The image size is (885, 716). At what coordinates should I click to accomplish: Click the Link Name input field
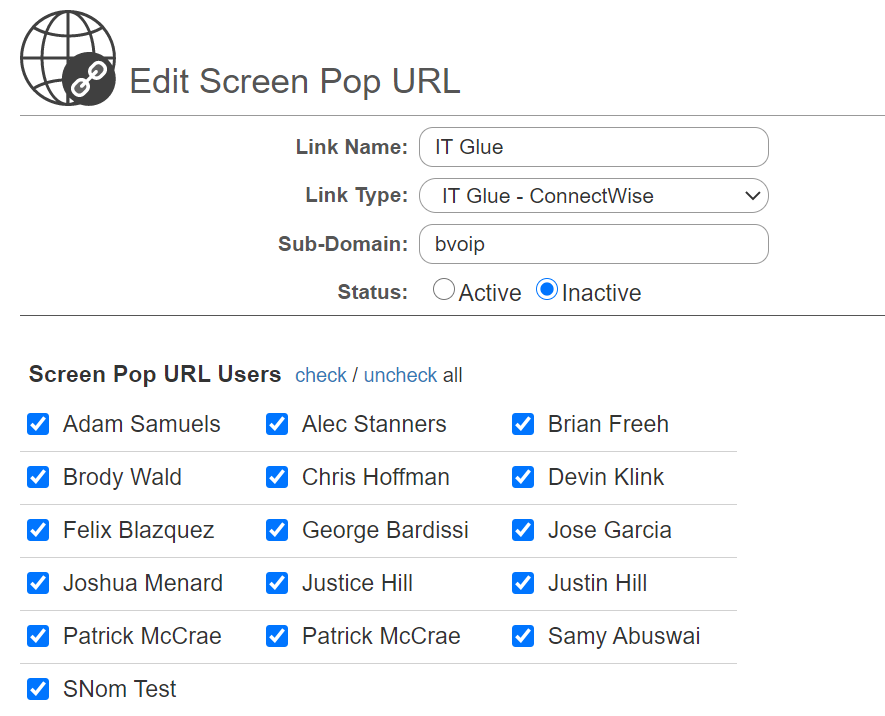(593, 147)
